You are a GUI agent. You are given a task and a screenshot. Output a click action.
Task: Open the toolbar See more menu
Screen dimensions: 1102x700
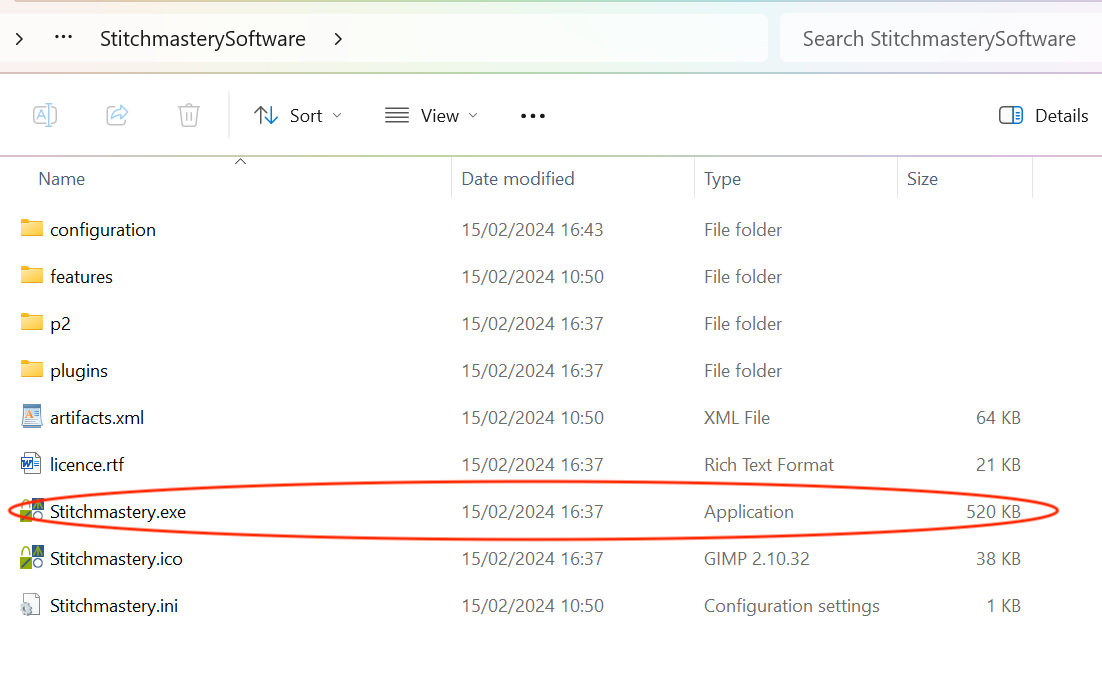(x=533, y=116)
